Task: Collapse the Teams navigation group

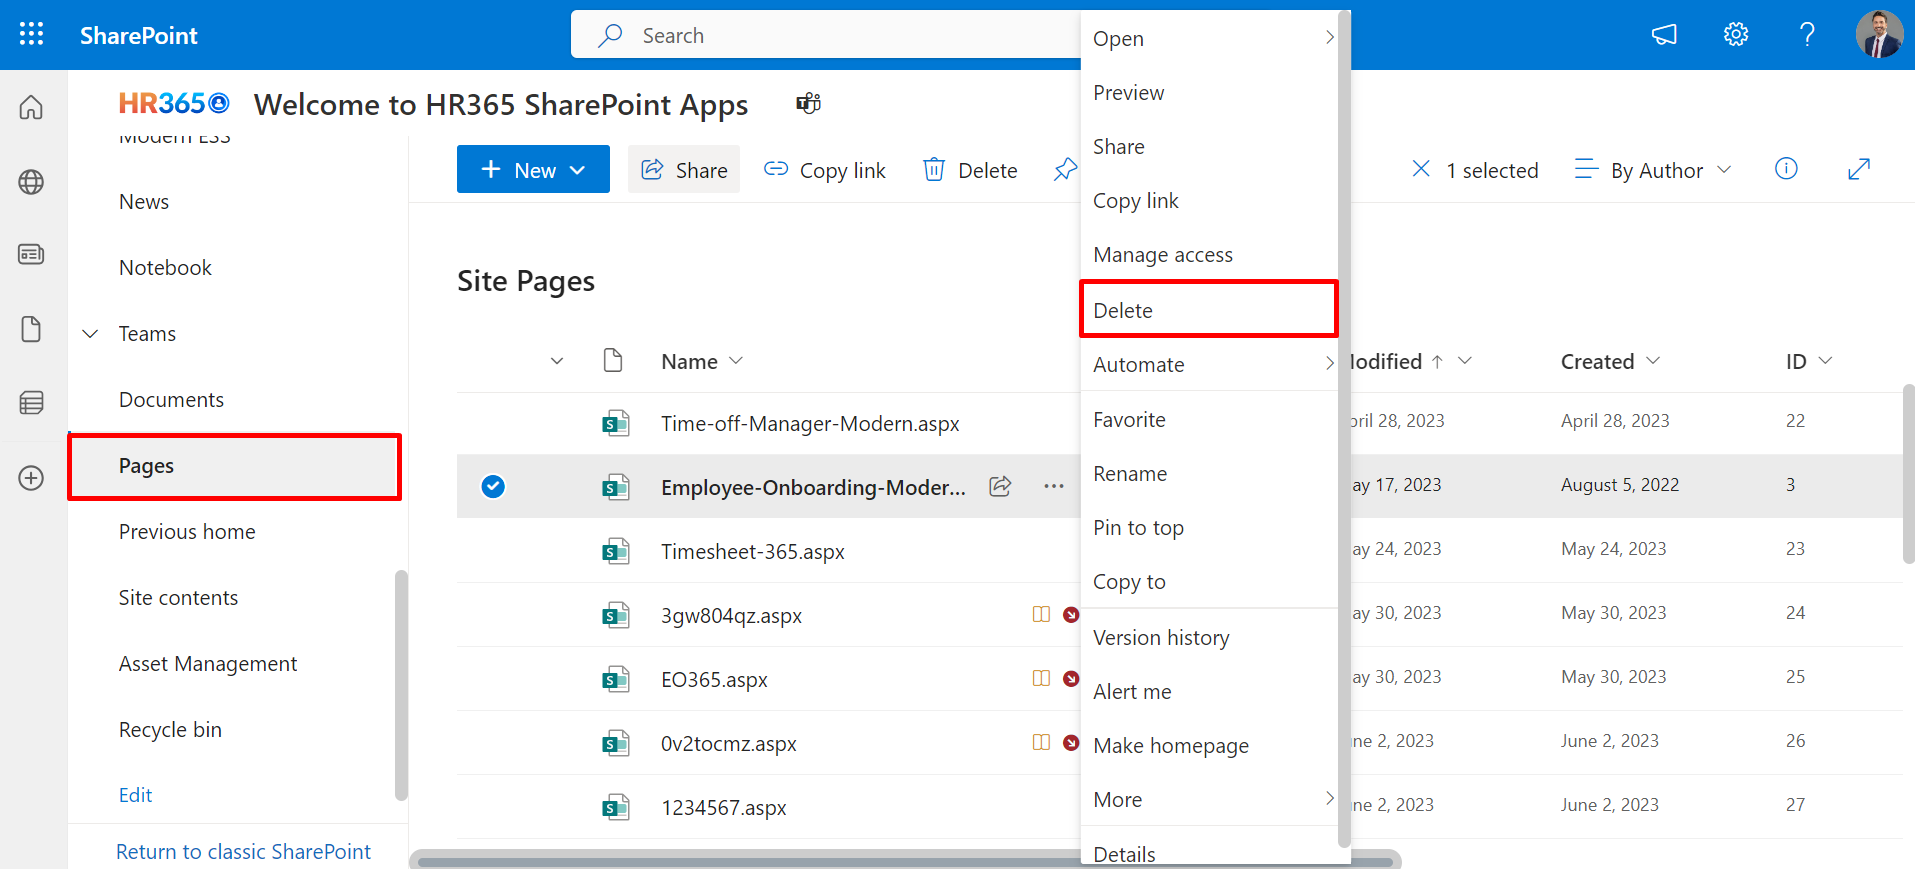Action: coord(90,334)
